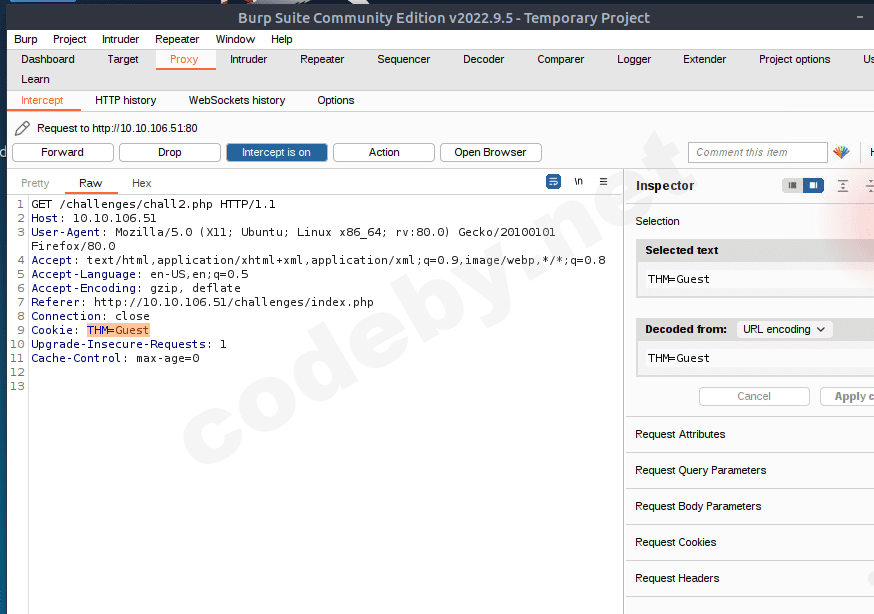Click the 'Host: 10.10.106.51' line
This screenshot has width=874, height=614.
(94, 218)
